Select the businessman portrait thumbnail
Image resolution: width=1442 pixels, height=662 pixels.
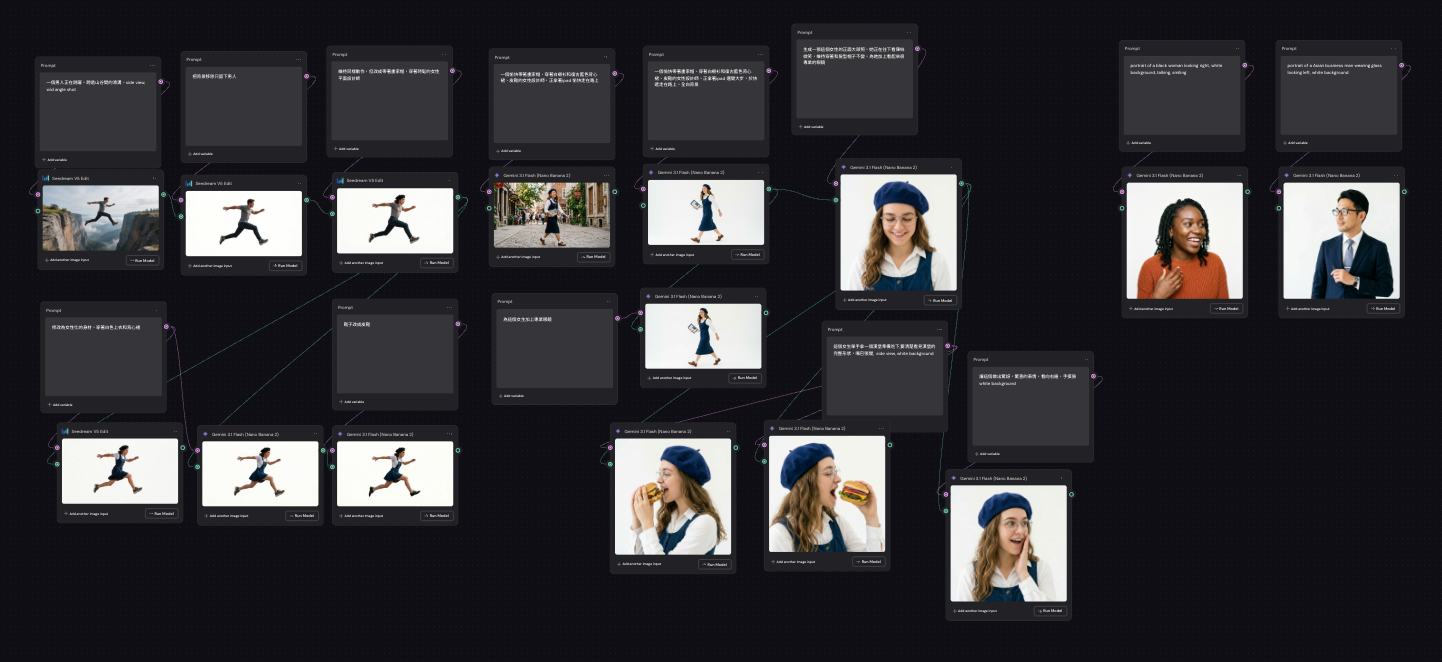[1341, 241]
